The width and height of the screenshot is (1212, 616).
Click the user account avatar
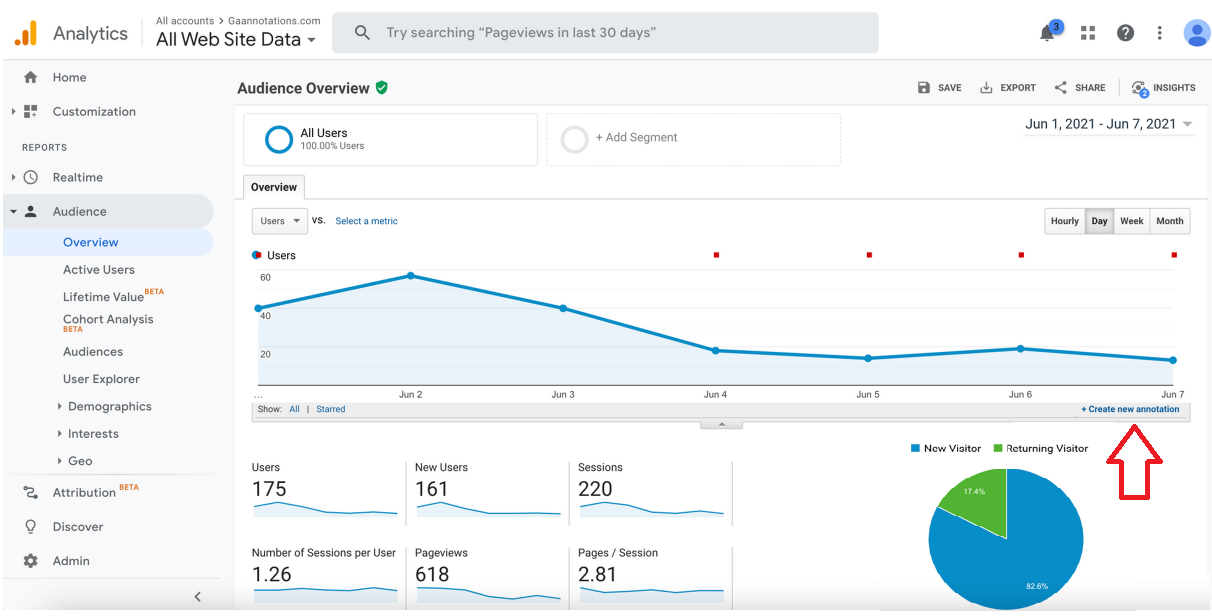pyautogui.click(x=1196, y=33)
